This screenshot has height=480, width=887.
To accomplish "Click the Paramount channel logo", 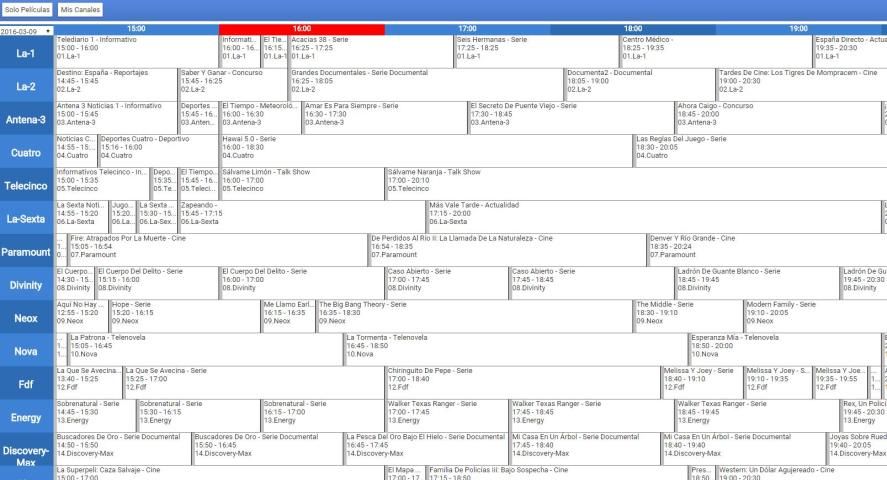I will [27, 251].
